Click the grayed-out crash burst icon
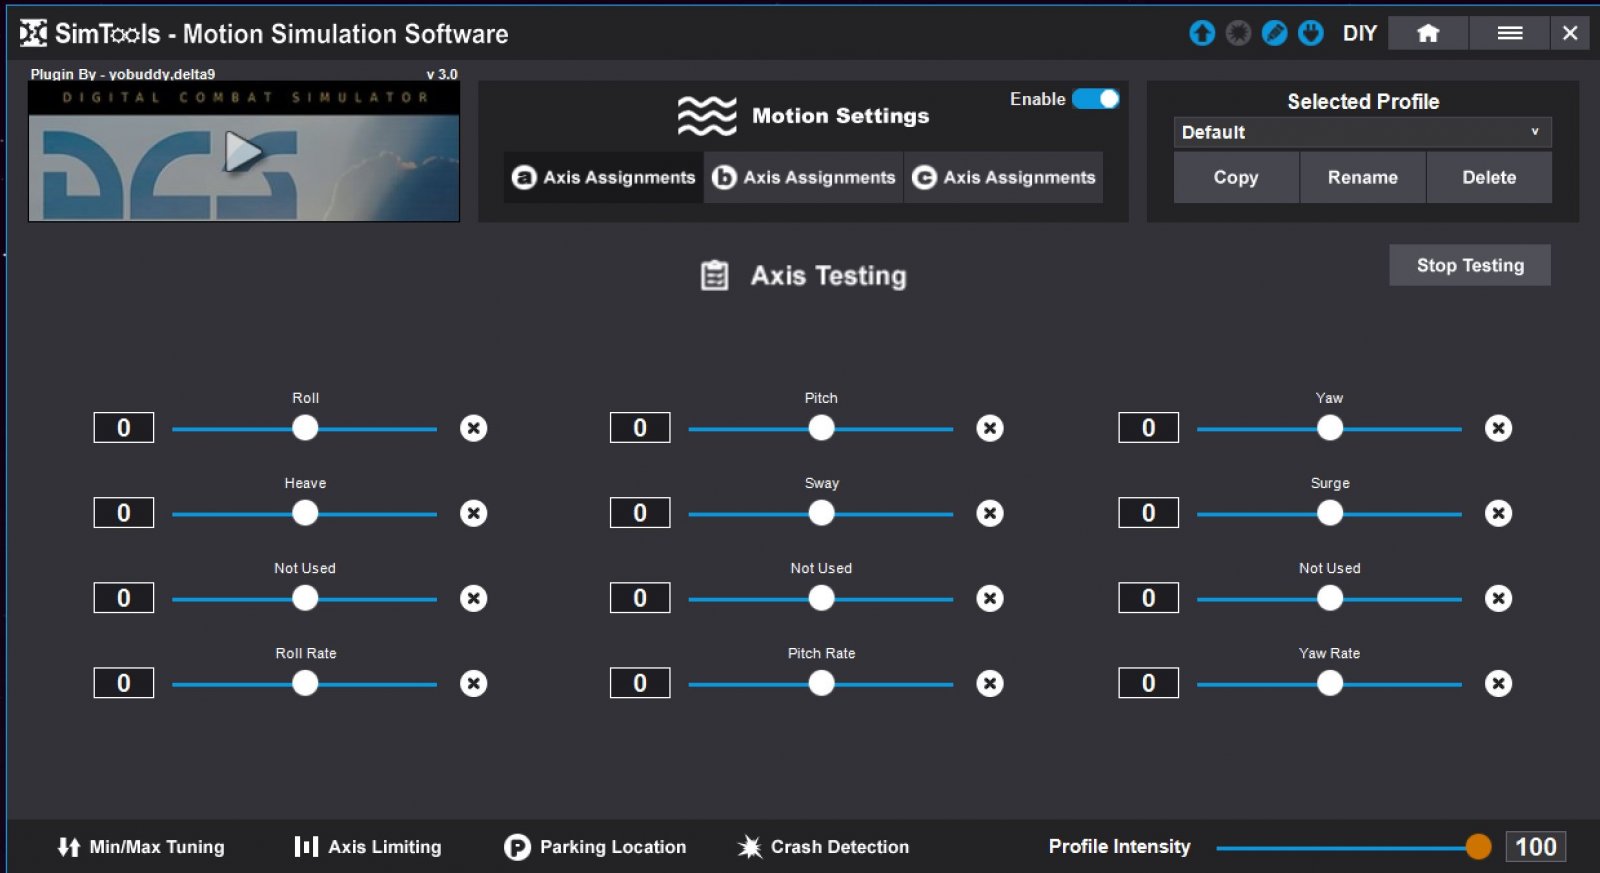Viewport: 1600px width, 873px height. click(1238, 33)
